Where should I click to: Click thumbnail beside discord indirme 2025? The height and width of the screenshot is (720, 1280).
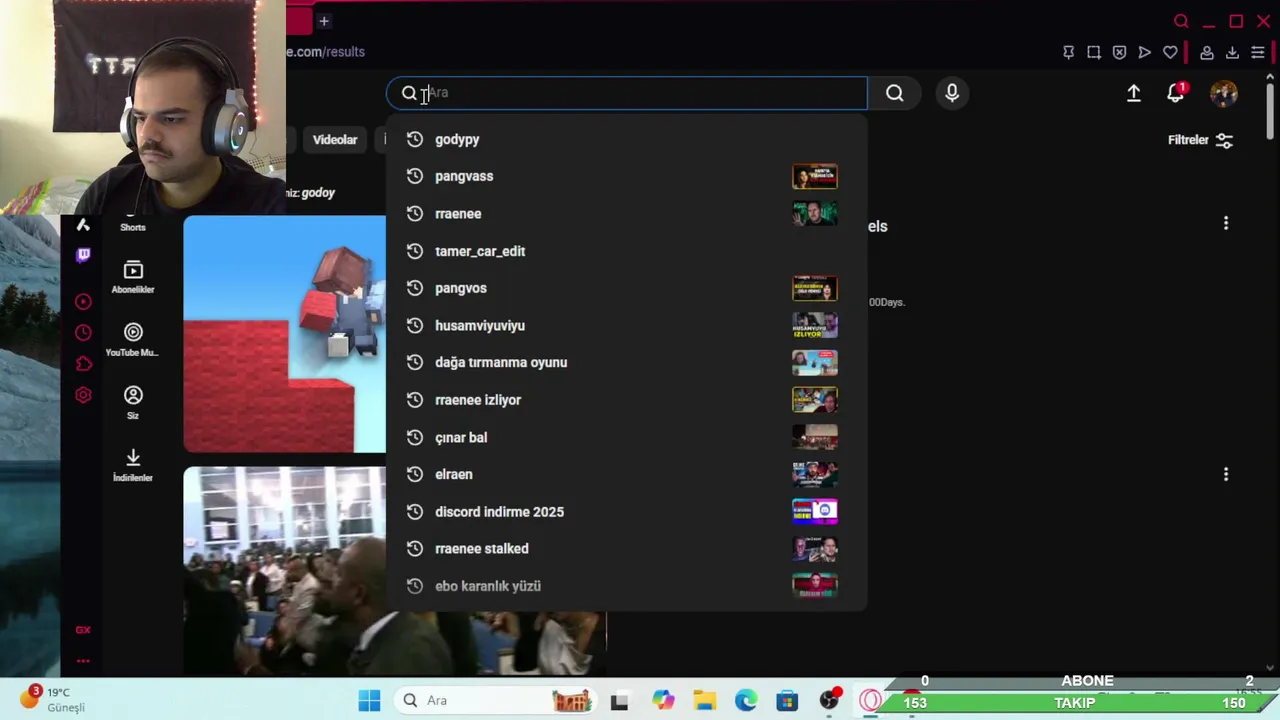point(815,511)
